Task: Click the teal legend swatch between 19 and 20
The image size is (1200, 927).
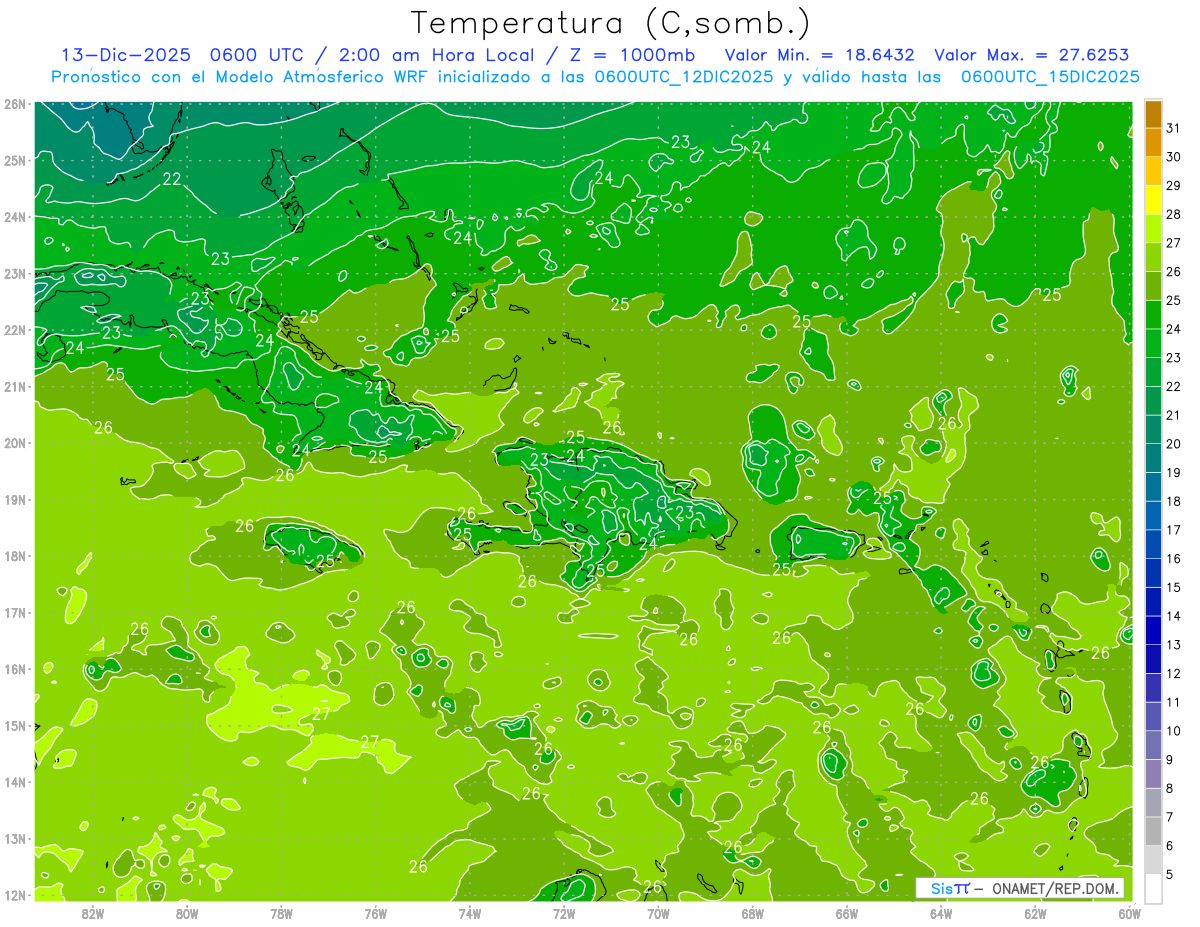Action: [x=1153, y=459]
